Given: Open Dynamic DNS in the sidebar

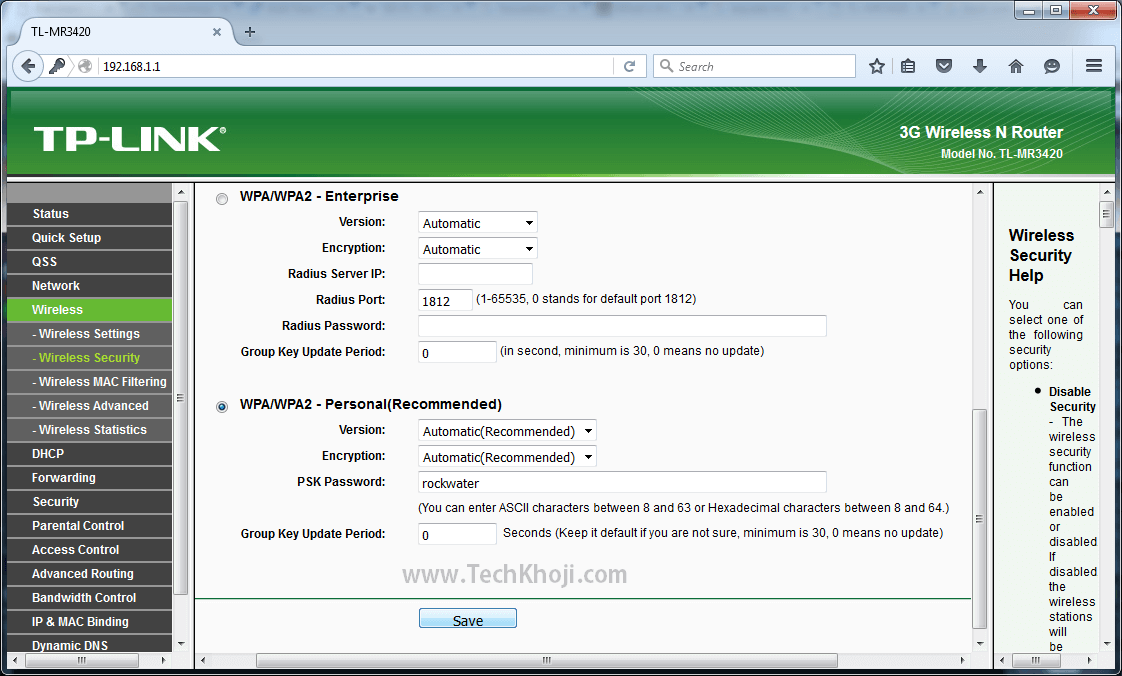Looking at the screenshot, I should tap(89, 644).
